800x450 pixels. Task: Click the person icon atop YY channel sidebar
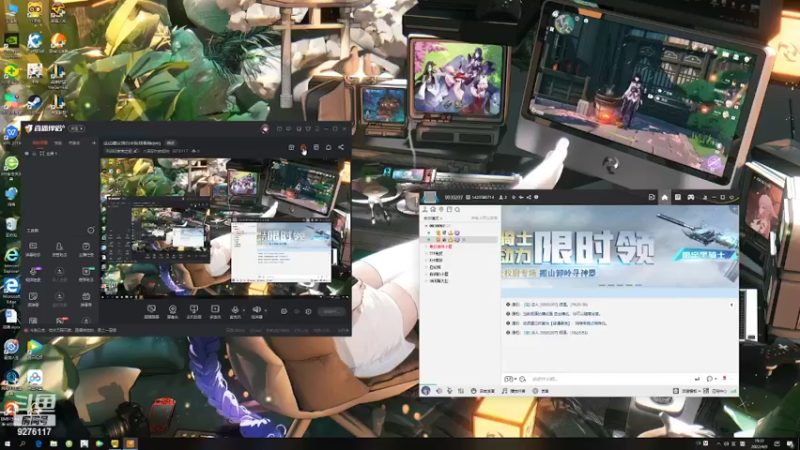(425, 210)
